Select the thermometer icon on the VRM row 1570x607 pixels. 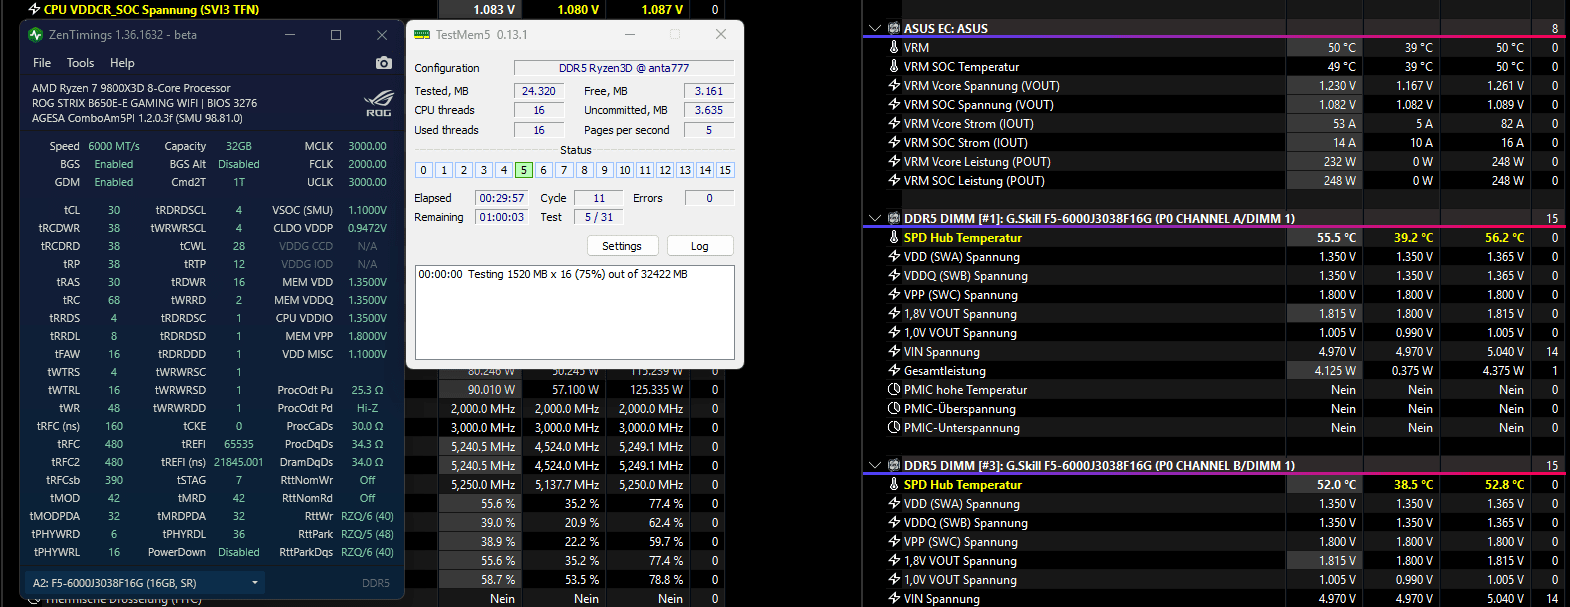(894, 47)
